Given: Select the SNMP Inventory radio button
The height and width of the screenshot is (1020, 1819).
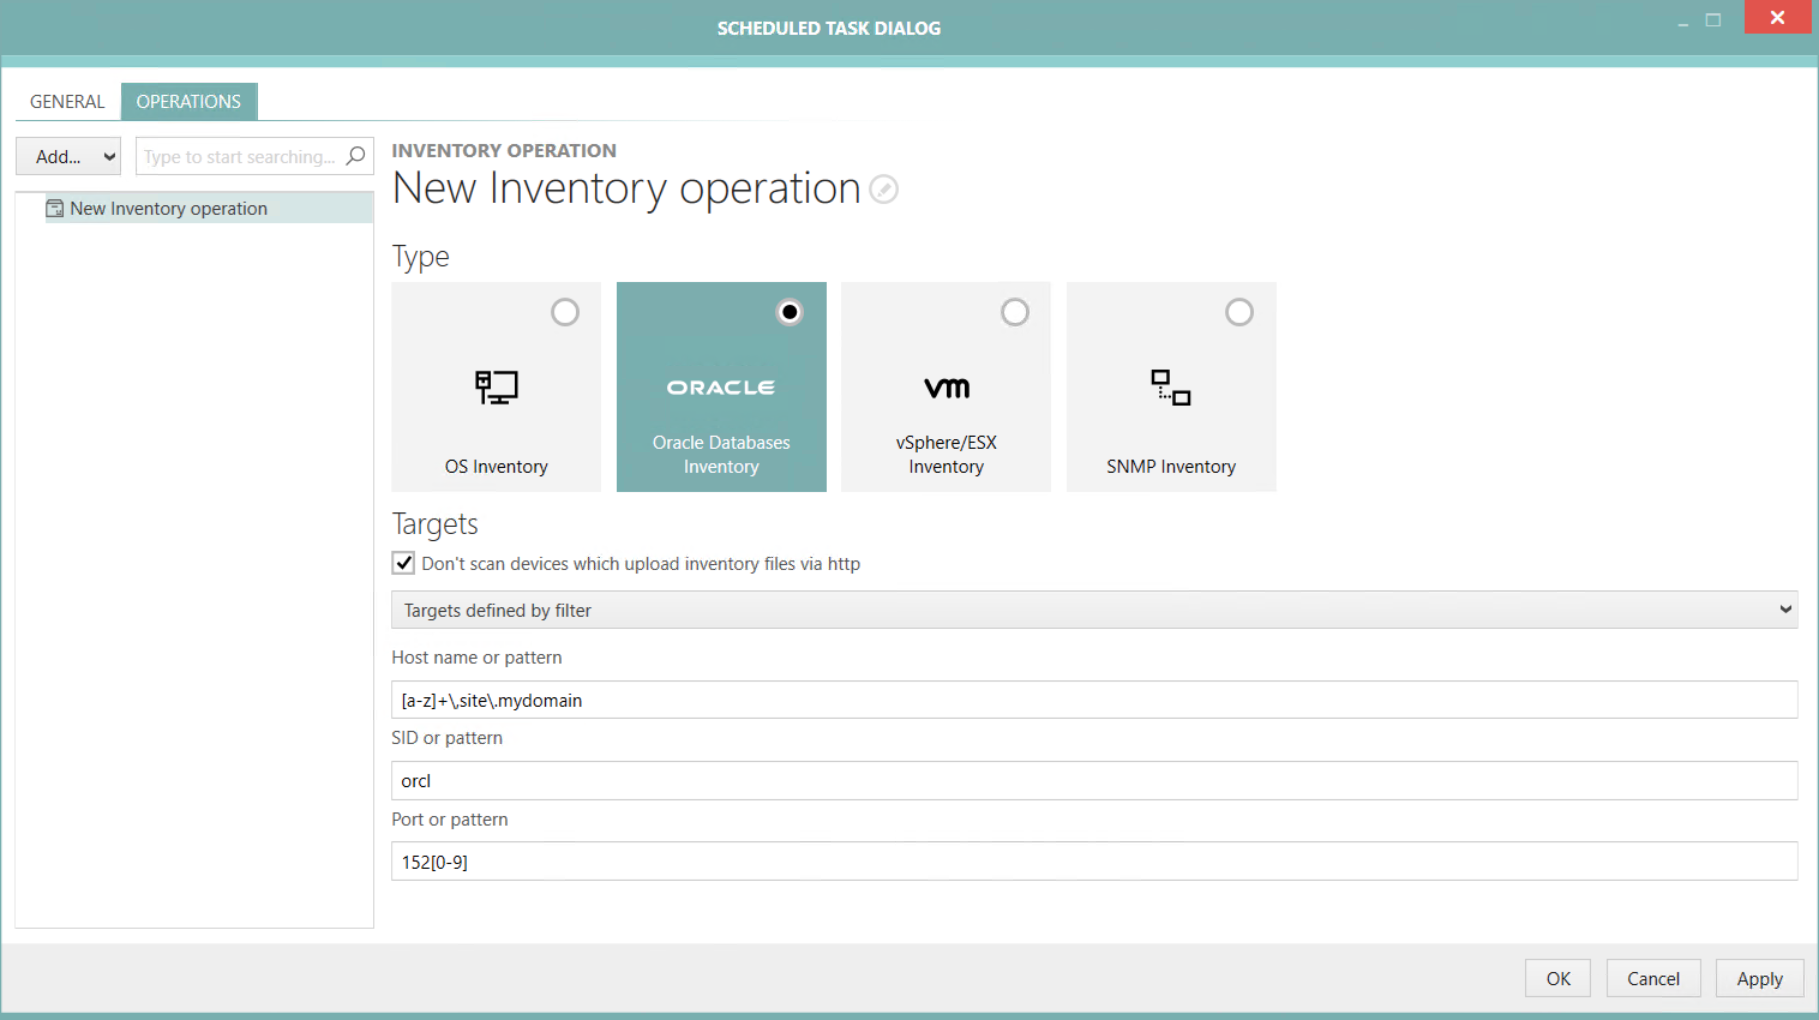Looking at the screenshot, I should (1239, 312).
